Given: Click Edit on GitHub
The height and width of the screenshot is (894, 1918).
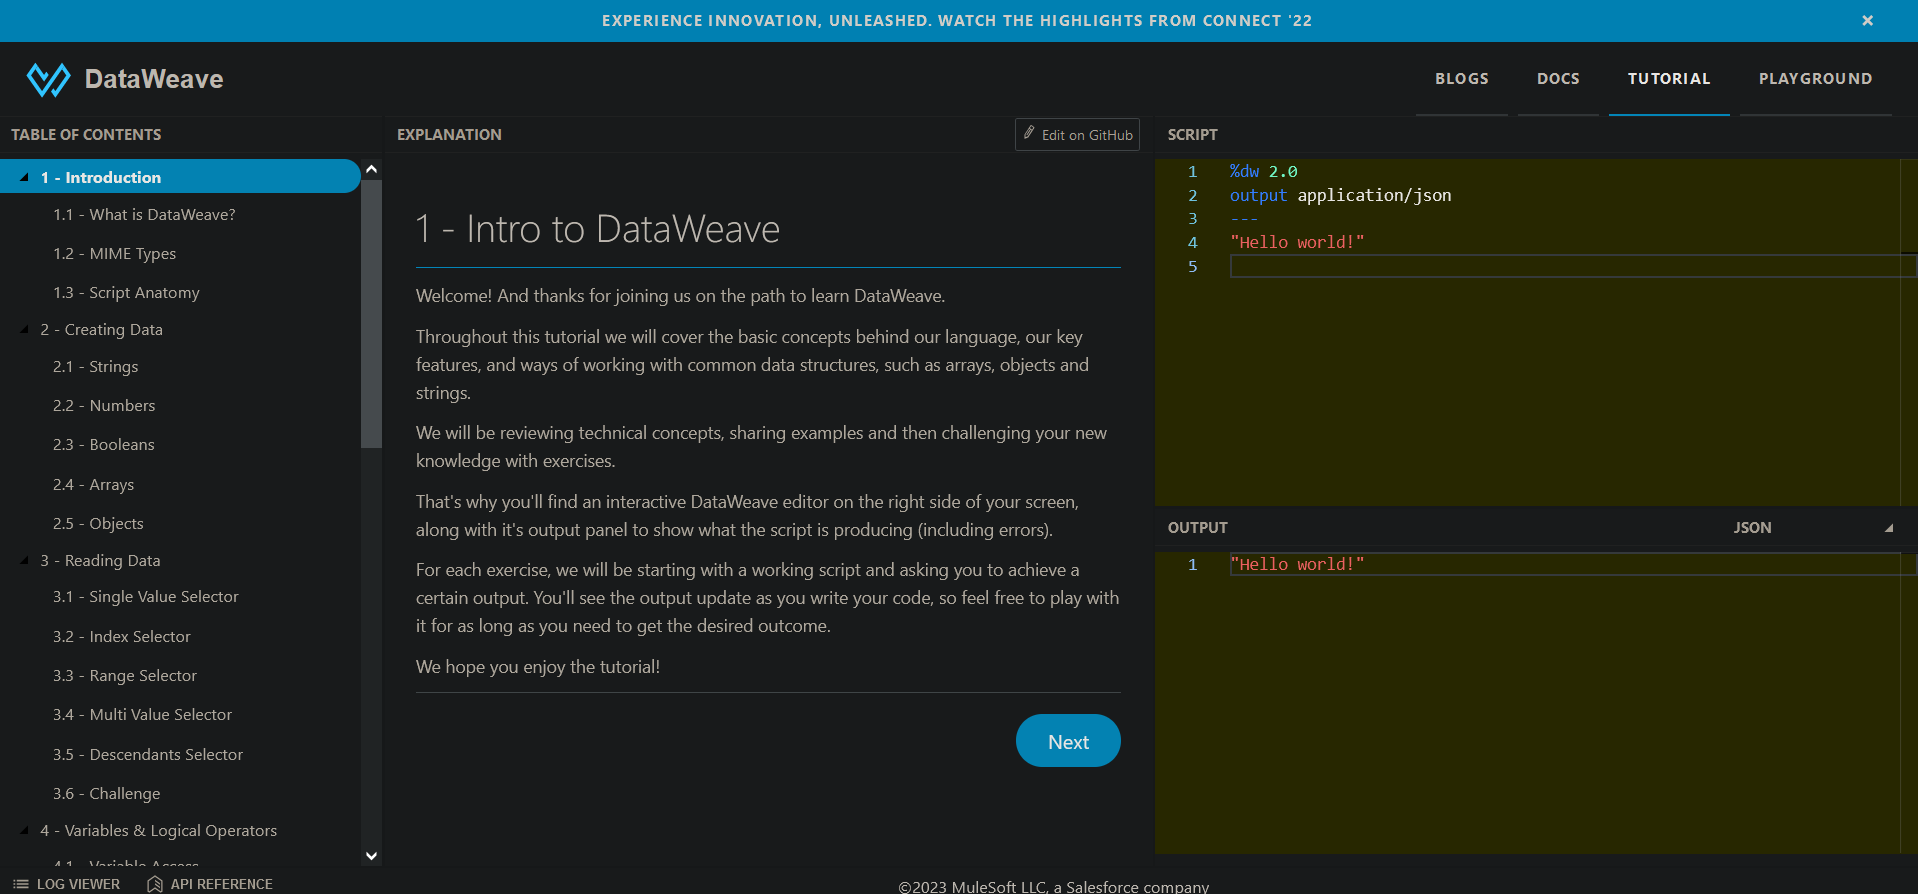Looking at the screenshot, I should point(1077,135).
